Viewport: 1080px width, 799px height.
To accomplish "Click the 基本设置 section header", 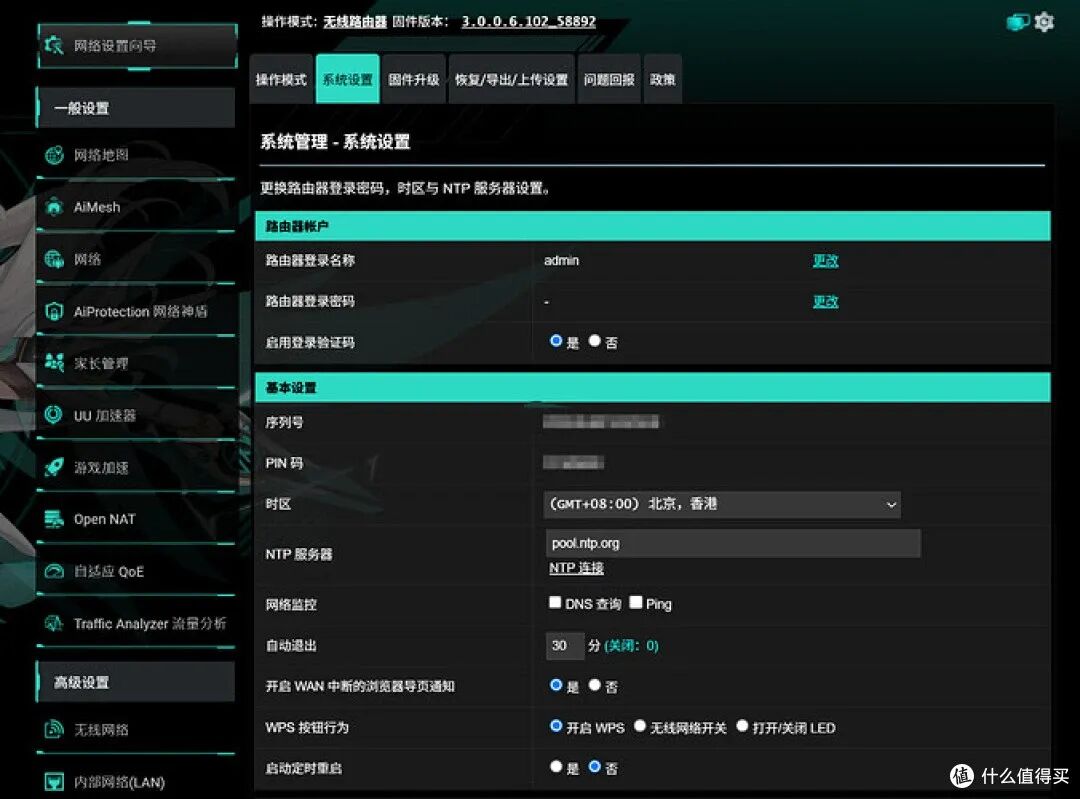I will (x=652, y=387).
